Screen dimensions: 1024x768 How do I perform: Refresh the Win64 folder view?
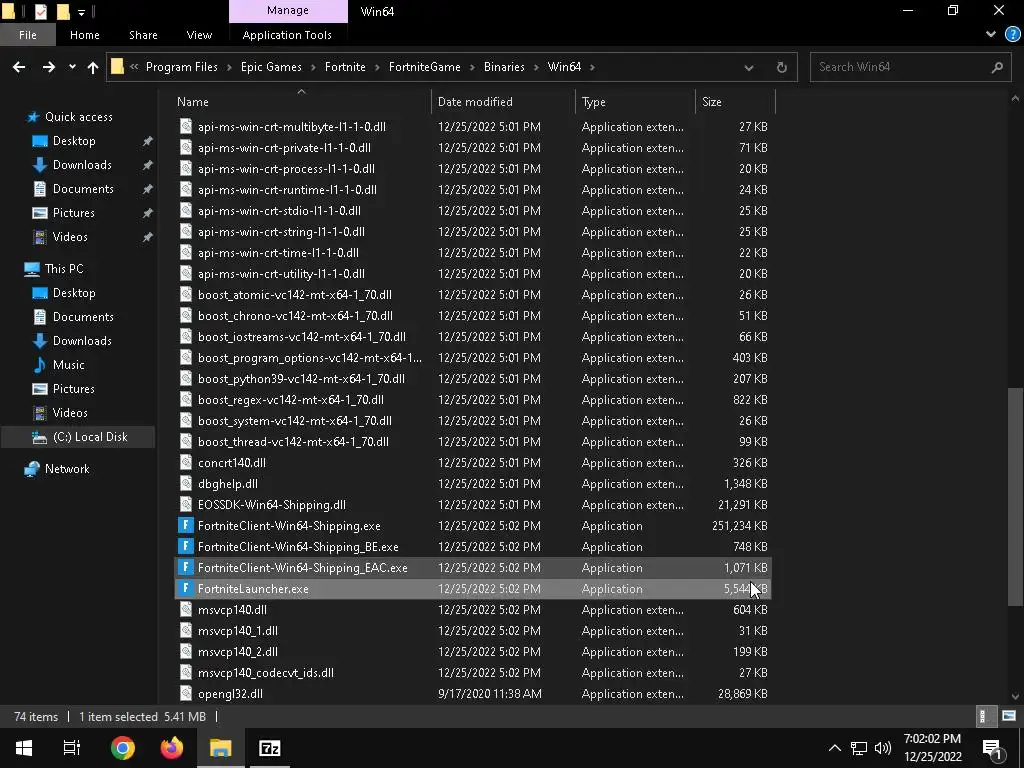(781, 67)
